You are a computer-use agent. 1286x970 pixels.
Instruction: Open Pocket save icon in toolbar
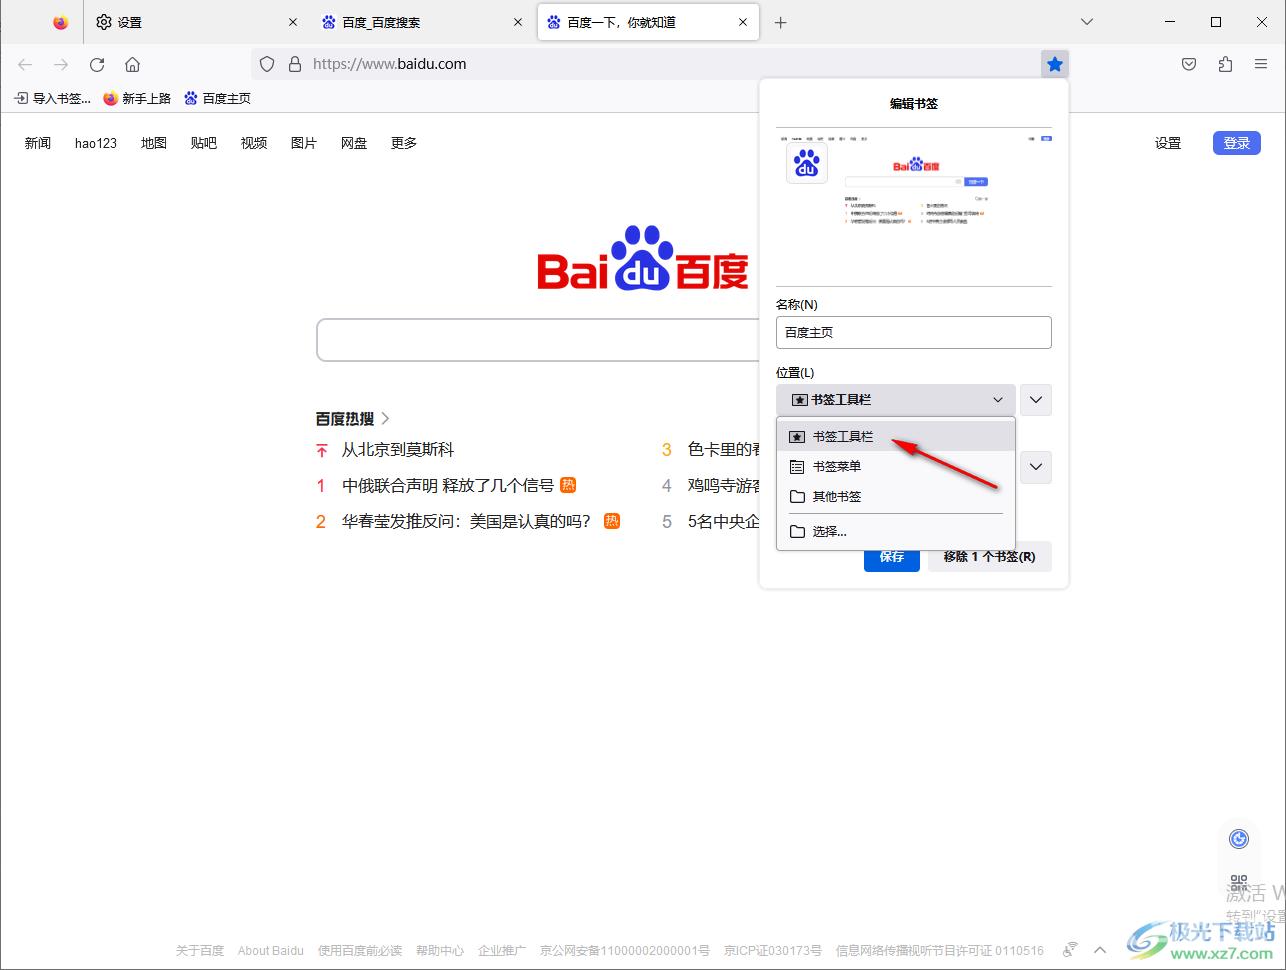(1189, 64)
